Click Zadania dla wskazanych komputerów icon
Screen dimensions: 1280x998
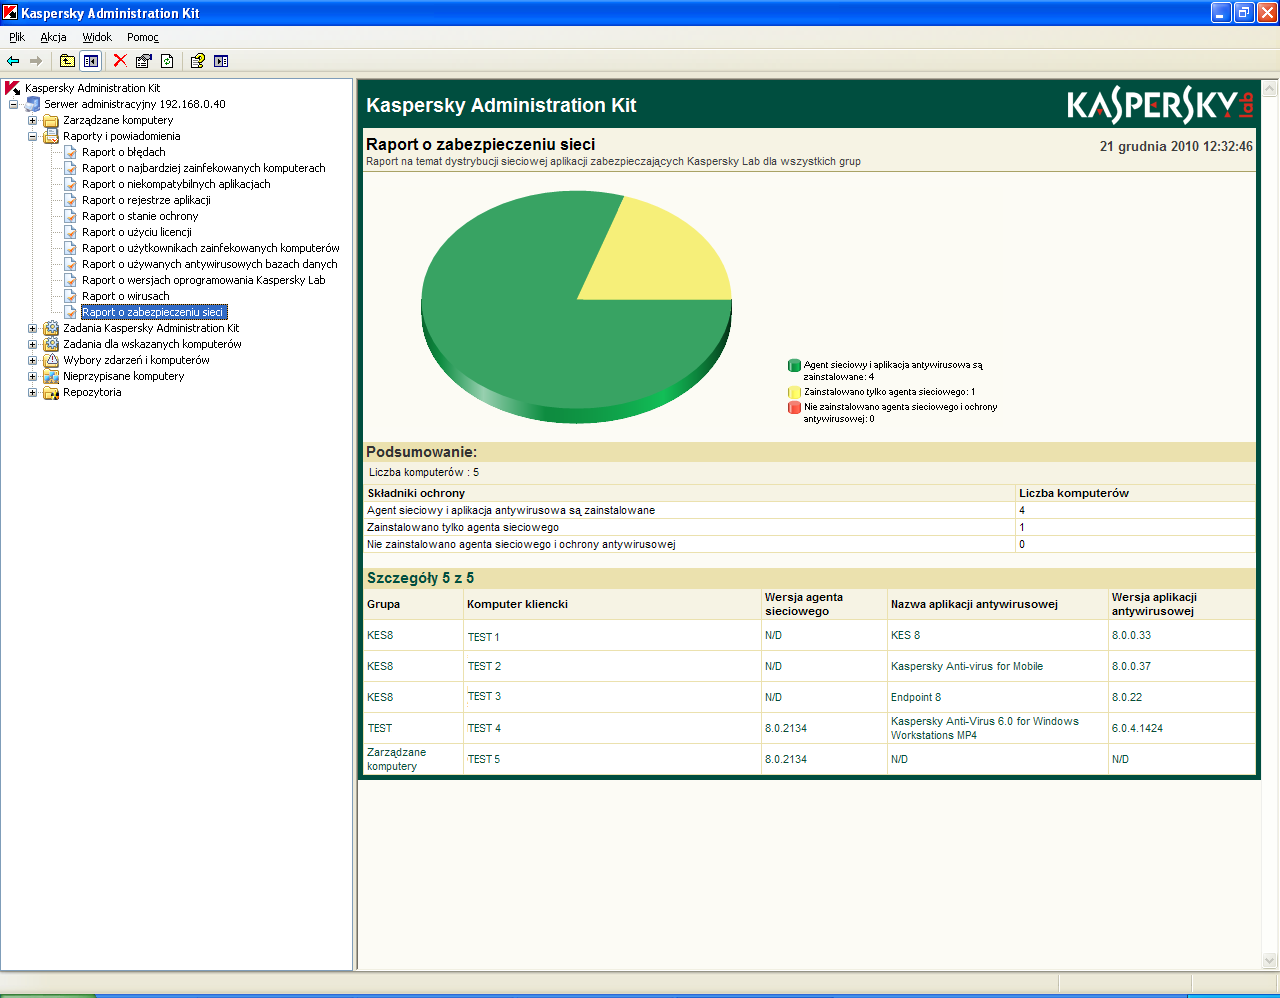[51, 344]
